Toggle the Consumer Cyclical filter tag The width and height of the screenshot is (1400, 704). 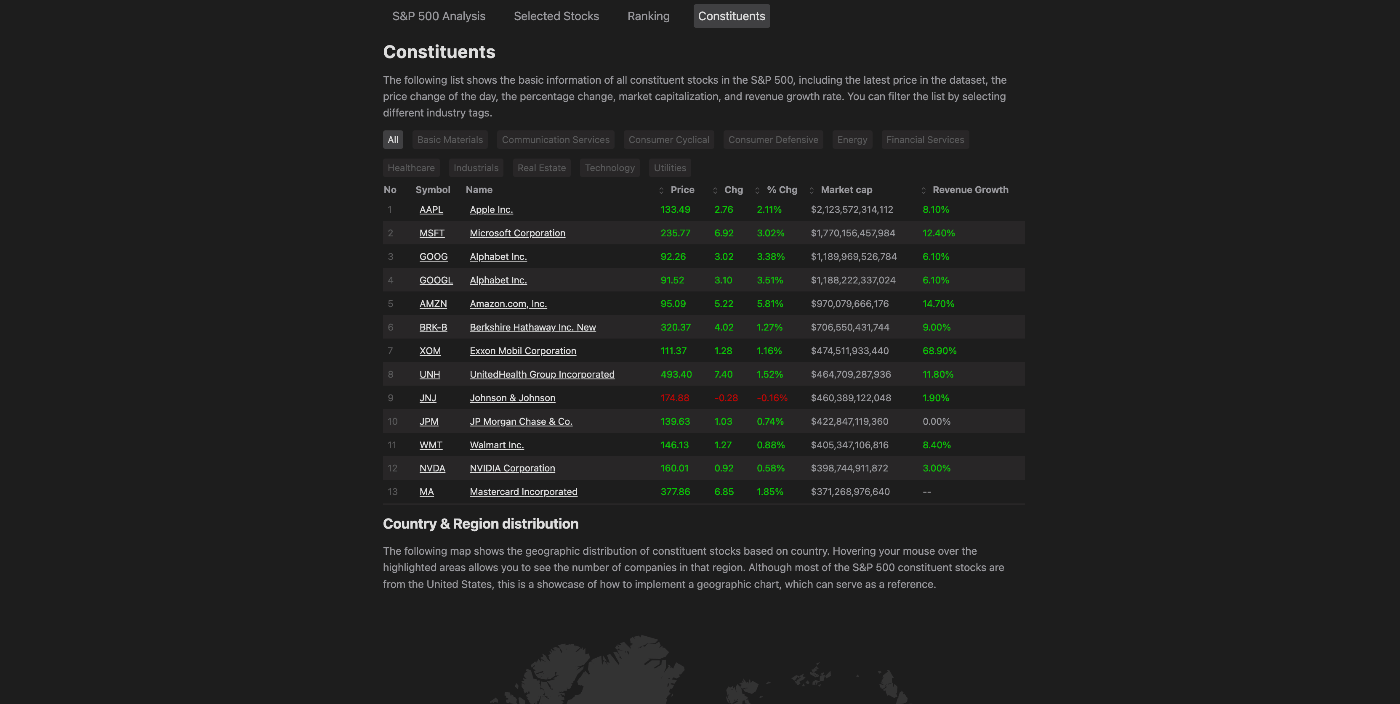(669, 140)
